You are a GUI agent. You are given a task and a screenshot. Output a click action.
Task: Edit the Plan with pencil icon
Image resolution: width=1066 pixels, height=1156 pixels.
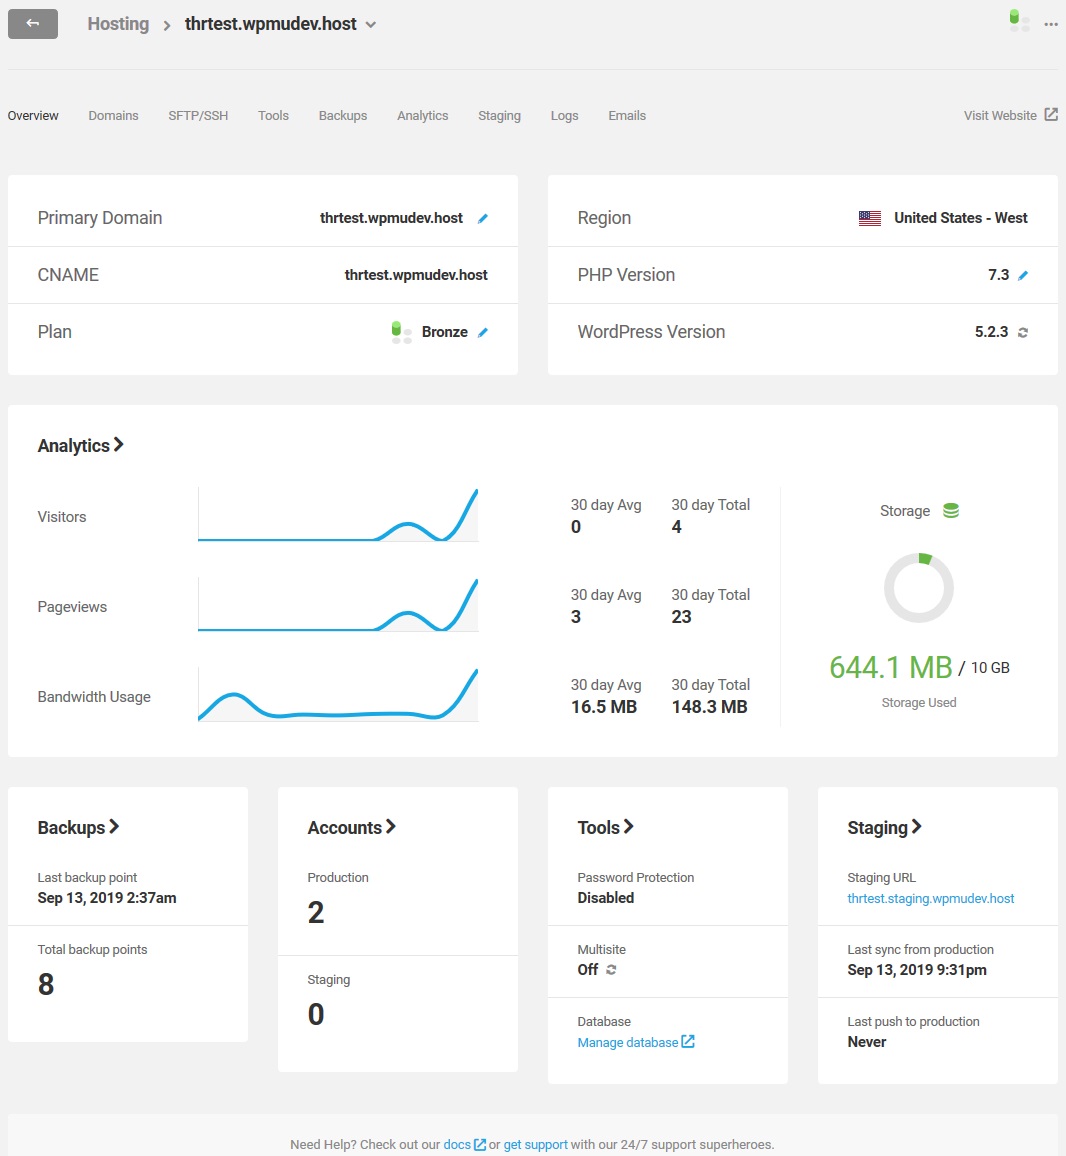483,332
